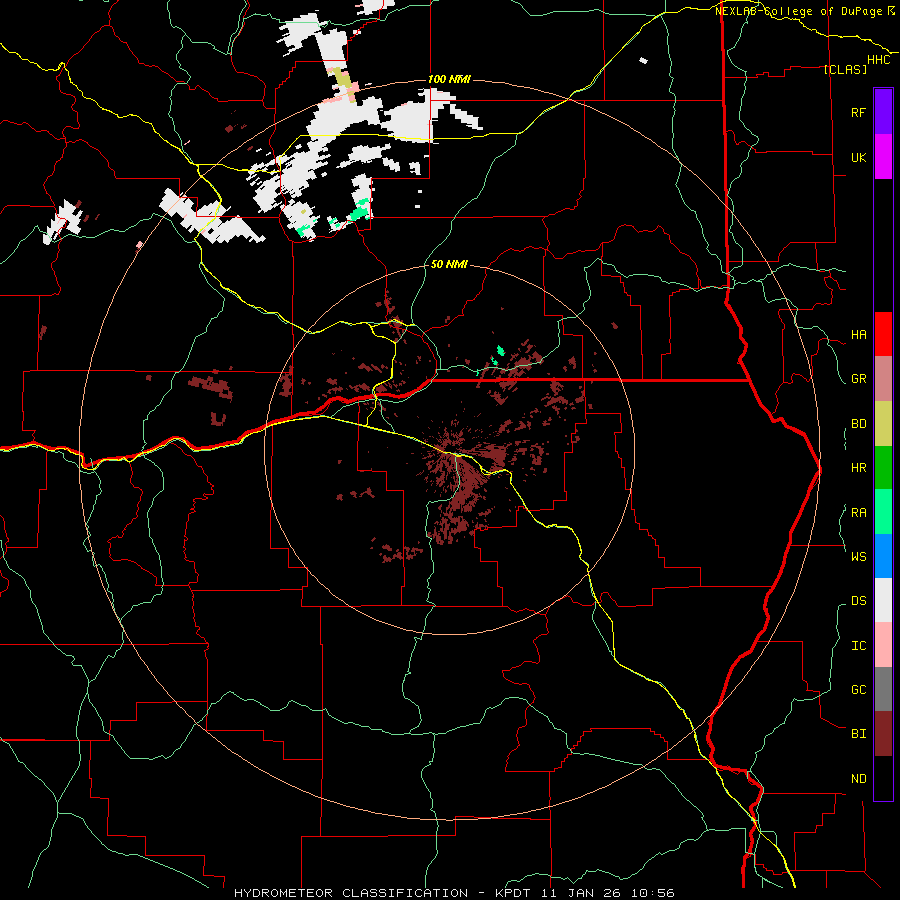Image resolution: width=900 pixels, height=900 pixels.
Task: Click the [CLAS] units label
Action: pos(845,70)
